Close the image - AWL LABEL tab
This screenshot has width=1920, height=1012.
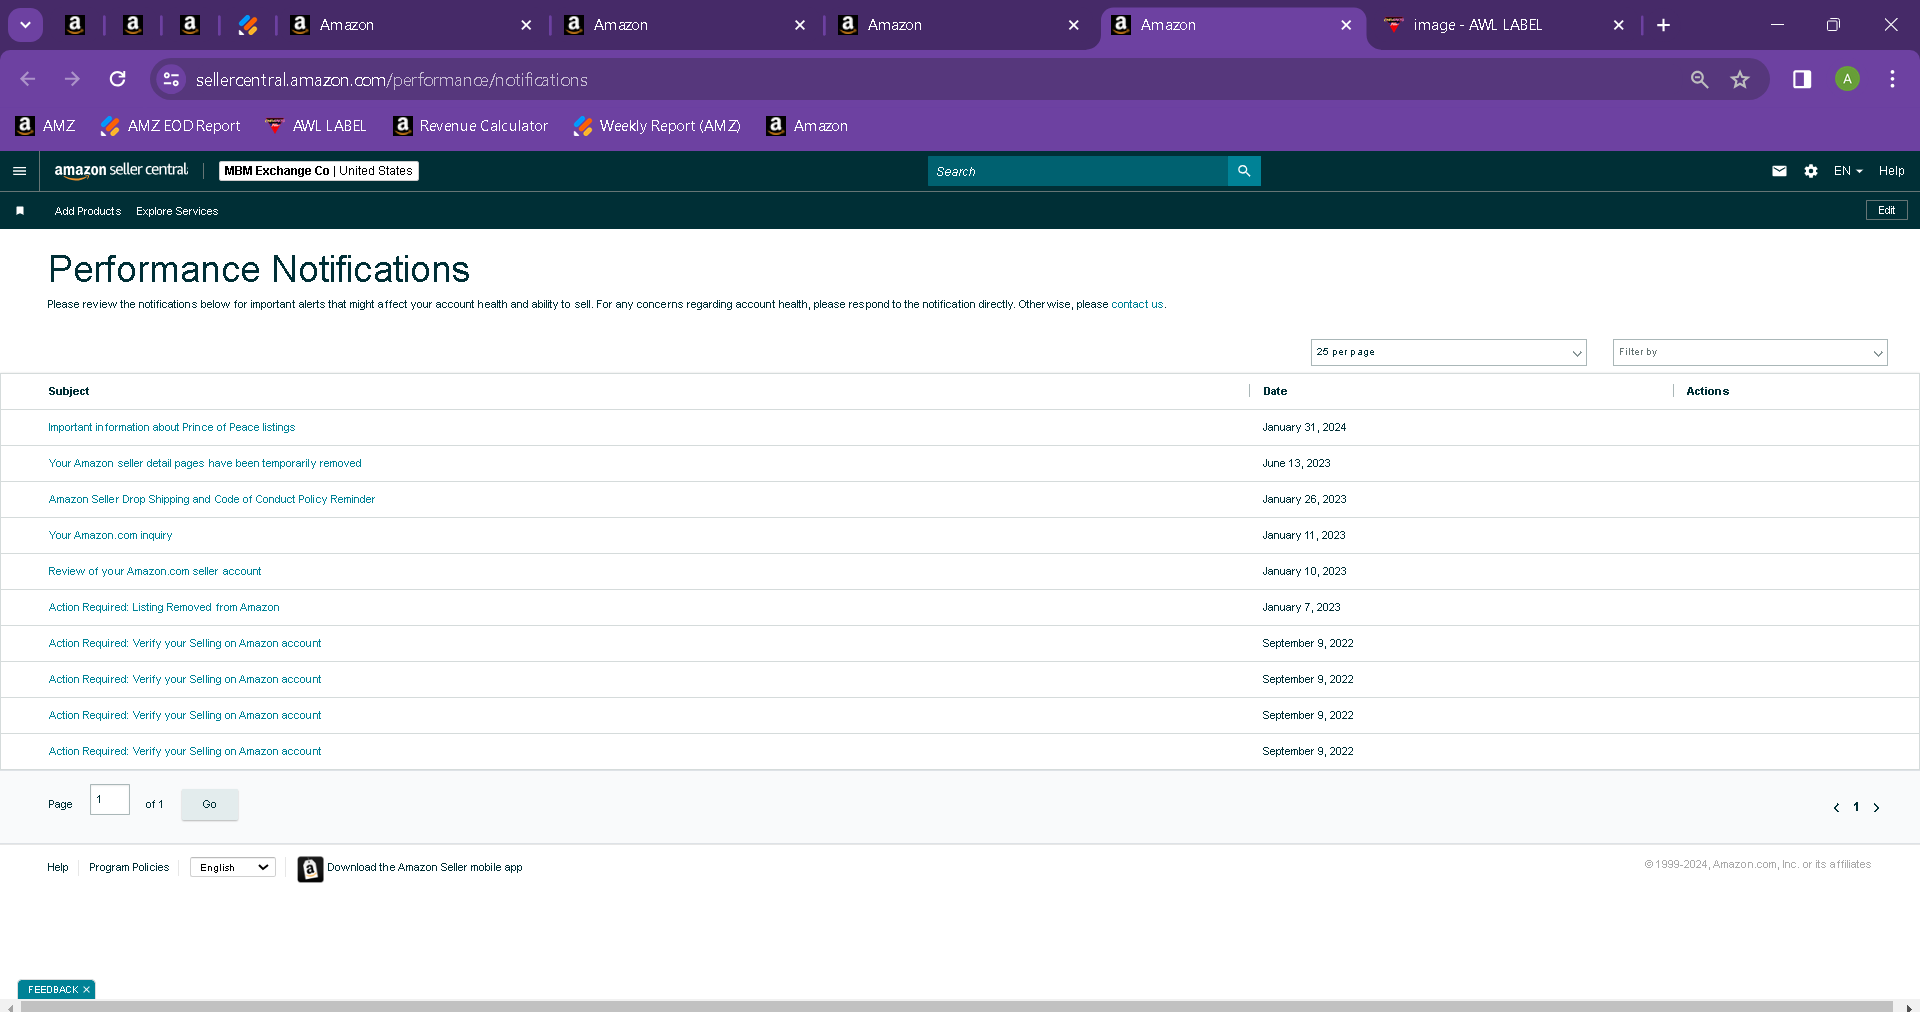(x=1618, y=25)
